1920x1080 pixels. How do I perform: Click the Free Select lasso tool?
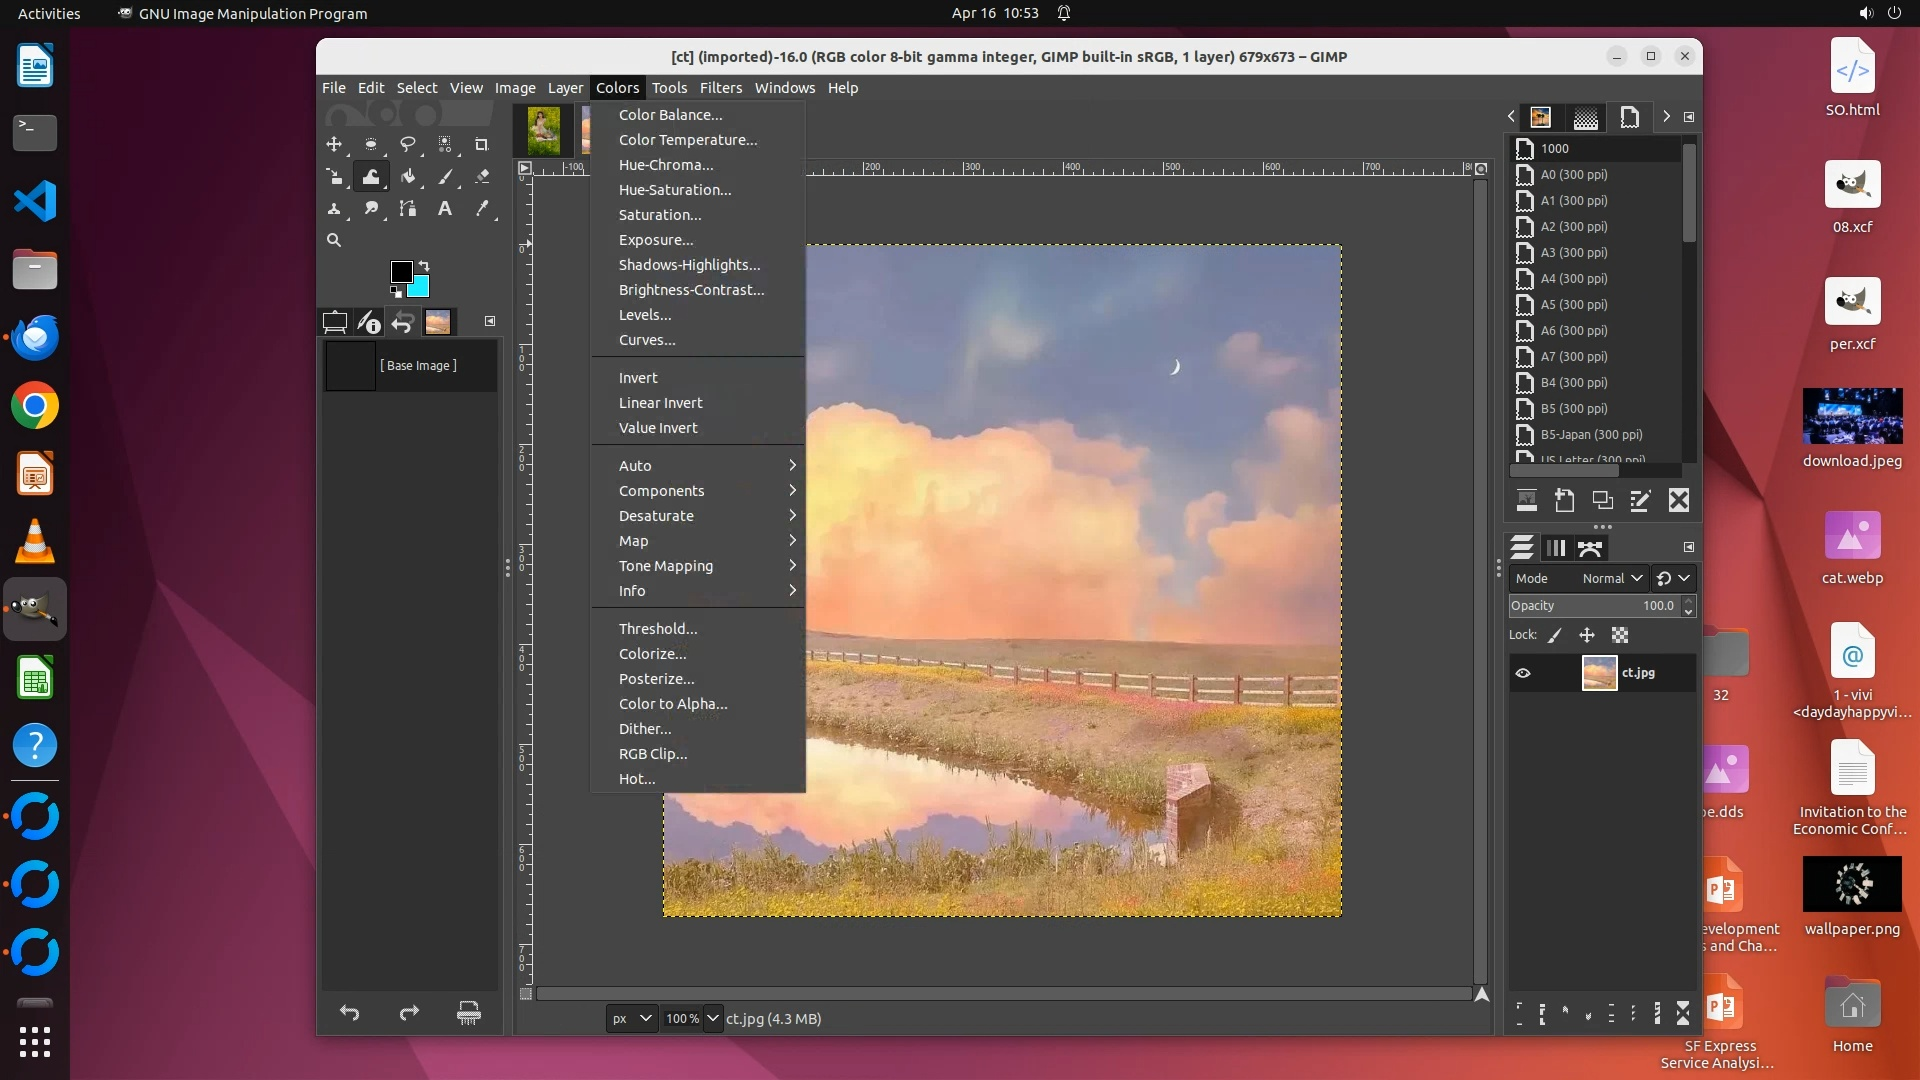tap(408, 145)
